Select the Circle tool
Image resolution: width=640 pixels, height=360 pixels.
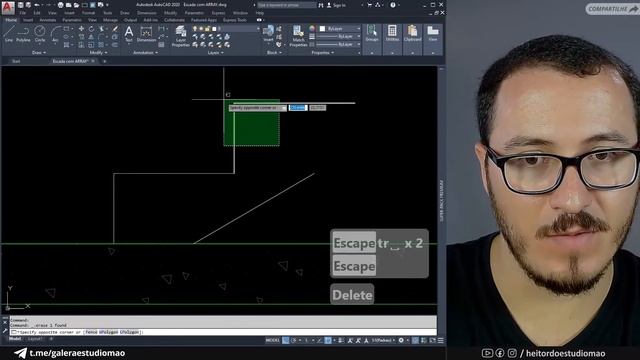[40, 33]
